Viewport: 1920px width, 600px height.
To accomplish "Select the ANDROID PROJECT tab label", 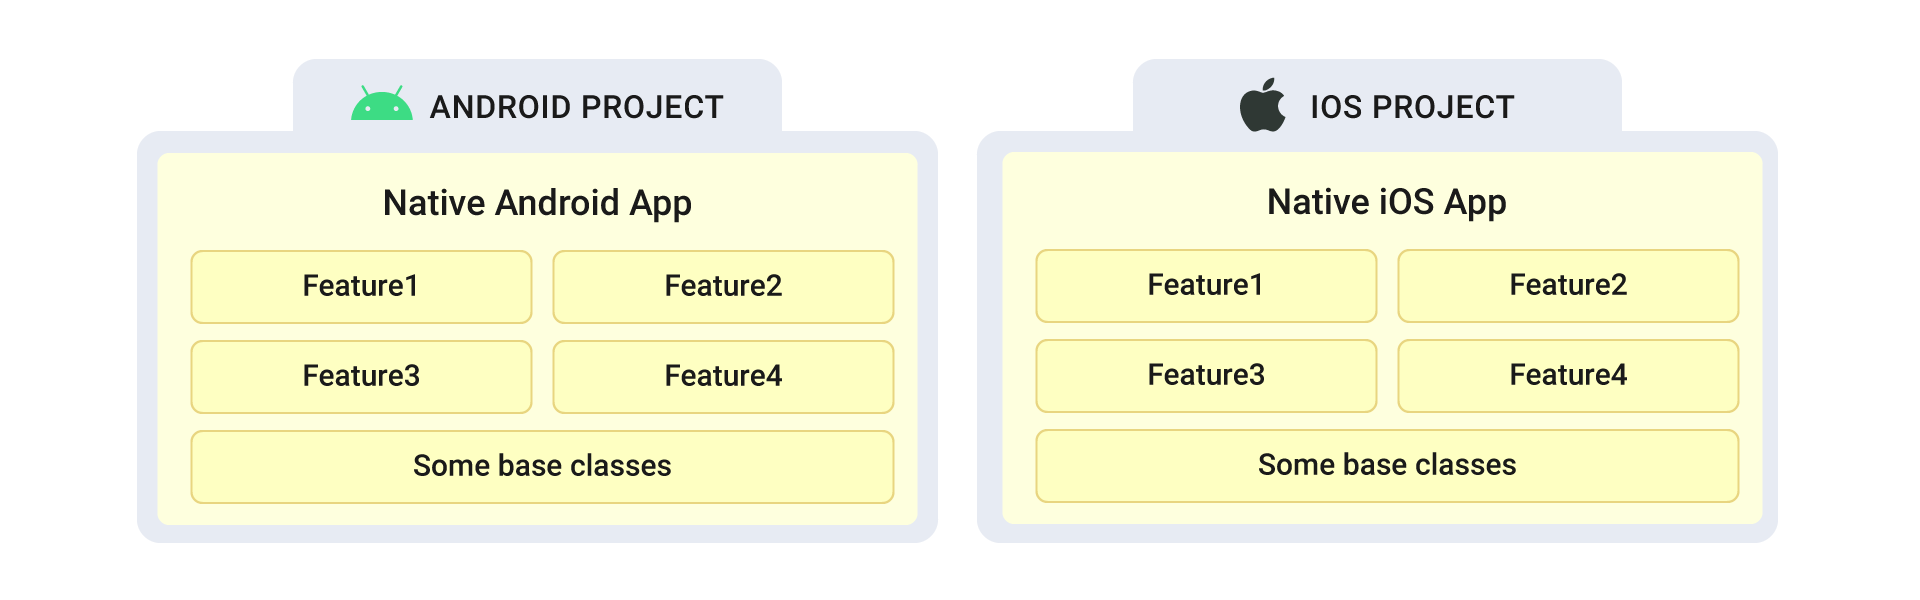I will pos(576,107).
